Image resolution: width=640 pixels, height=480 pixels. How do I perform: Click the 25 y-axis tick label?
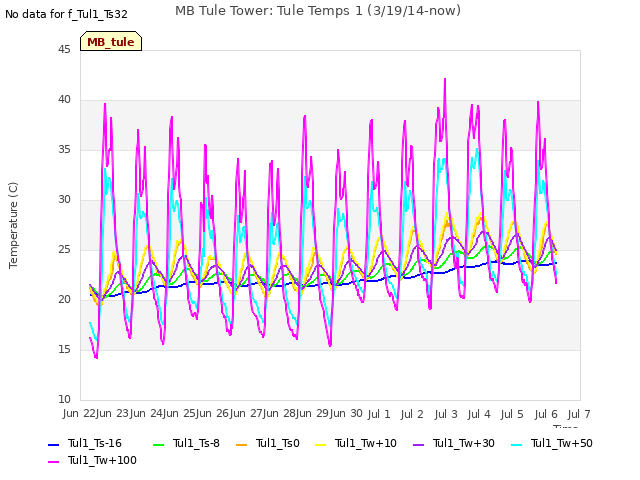64,250
